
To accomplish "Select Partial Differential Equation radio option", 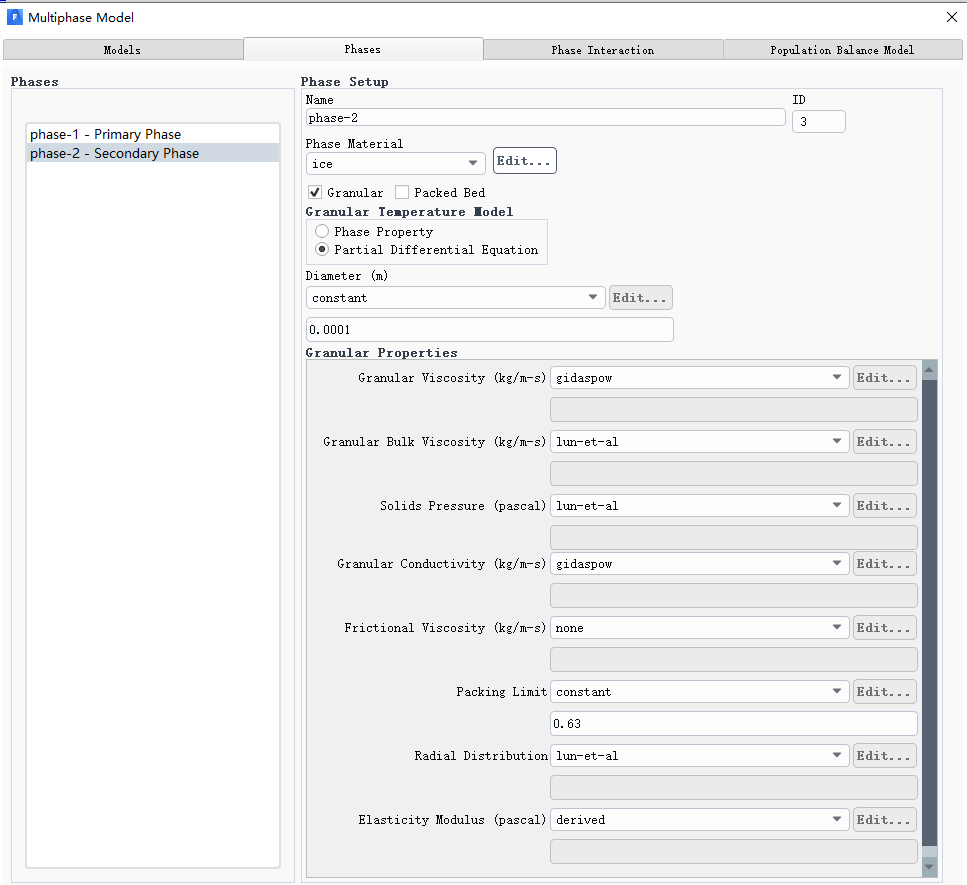I will pyautogui.click(x=323, y=250).
